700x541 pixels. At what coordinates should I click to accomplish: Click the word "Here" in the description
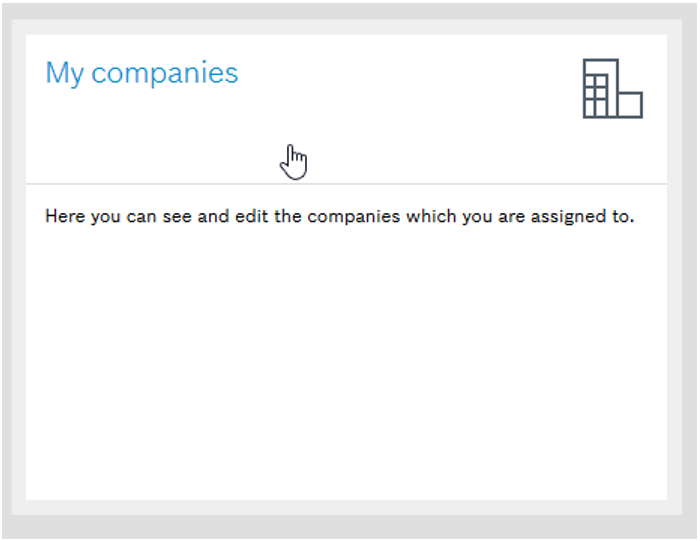point(65,216)
